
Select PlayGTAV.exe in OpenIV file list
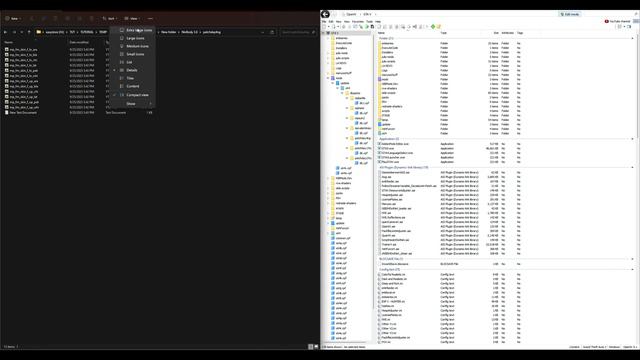[390, 162]
